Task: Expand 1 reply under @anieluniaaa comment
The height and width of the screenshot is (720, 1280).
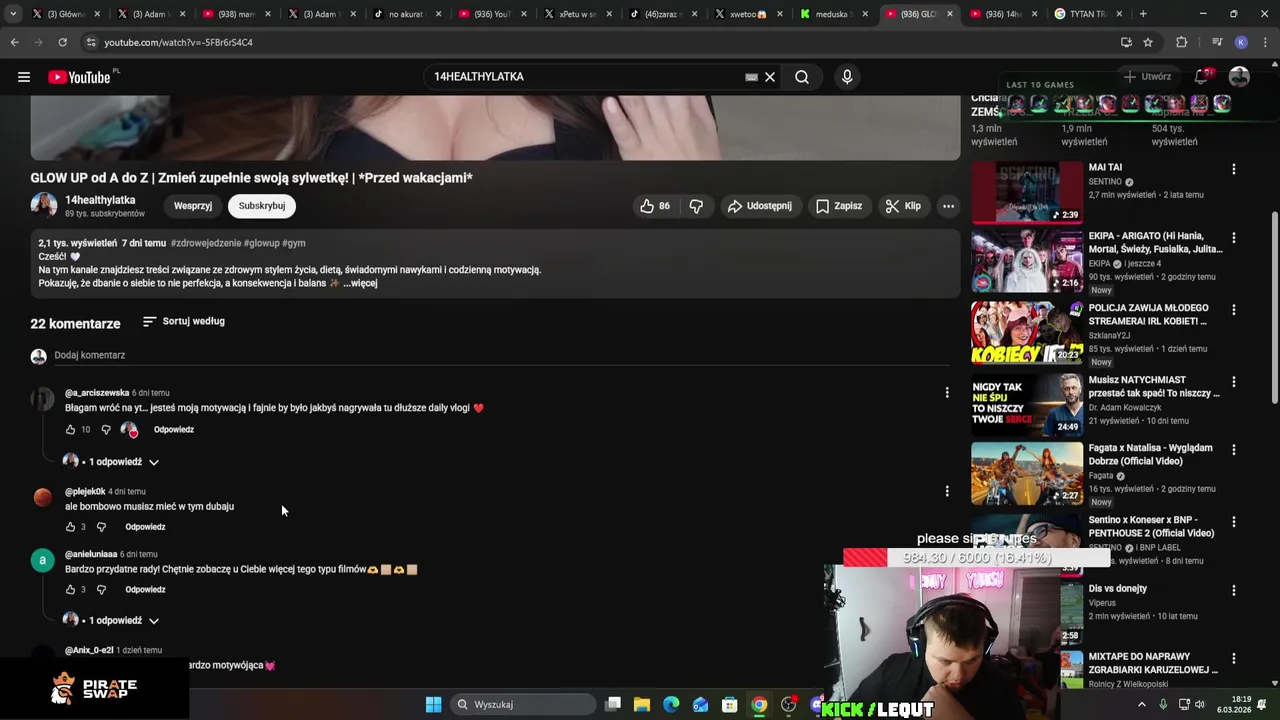Action: click(112, 620)
